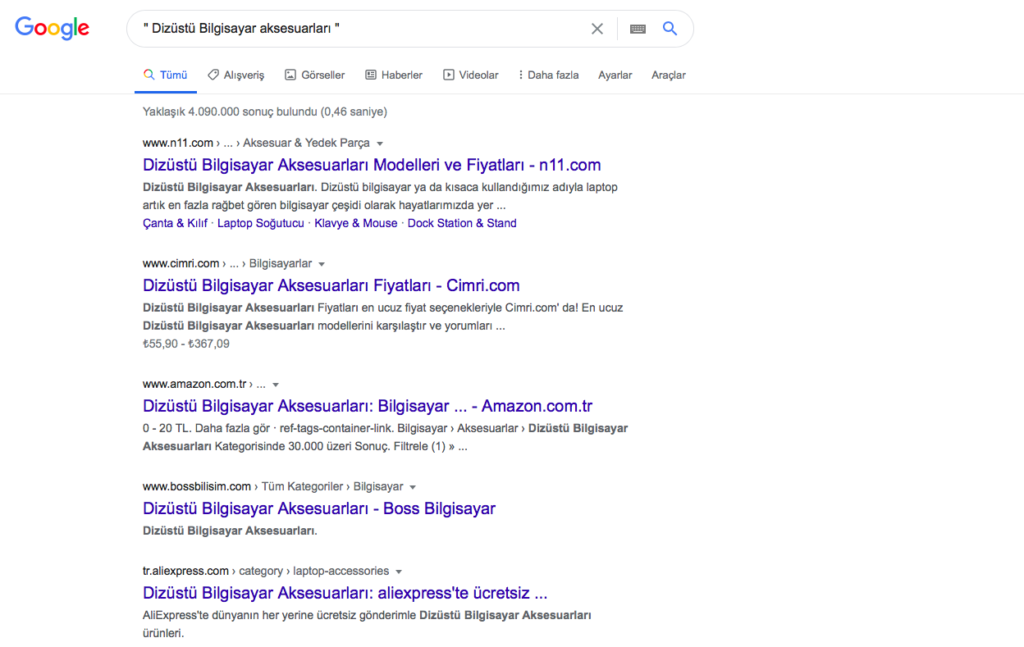This screenshot has height=647, width=1024.
Task: Follow the Dock Station & Stand sitelink
Action: [462, 223]
